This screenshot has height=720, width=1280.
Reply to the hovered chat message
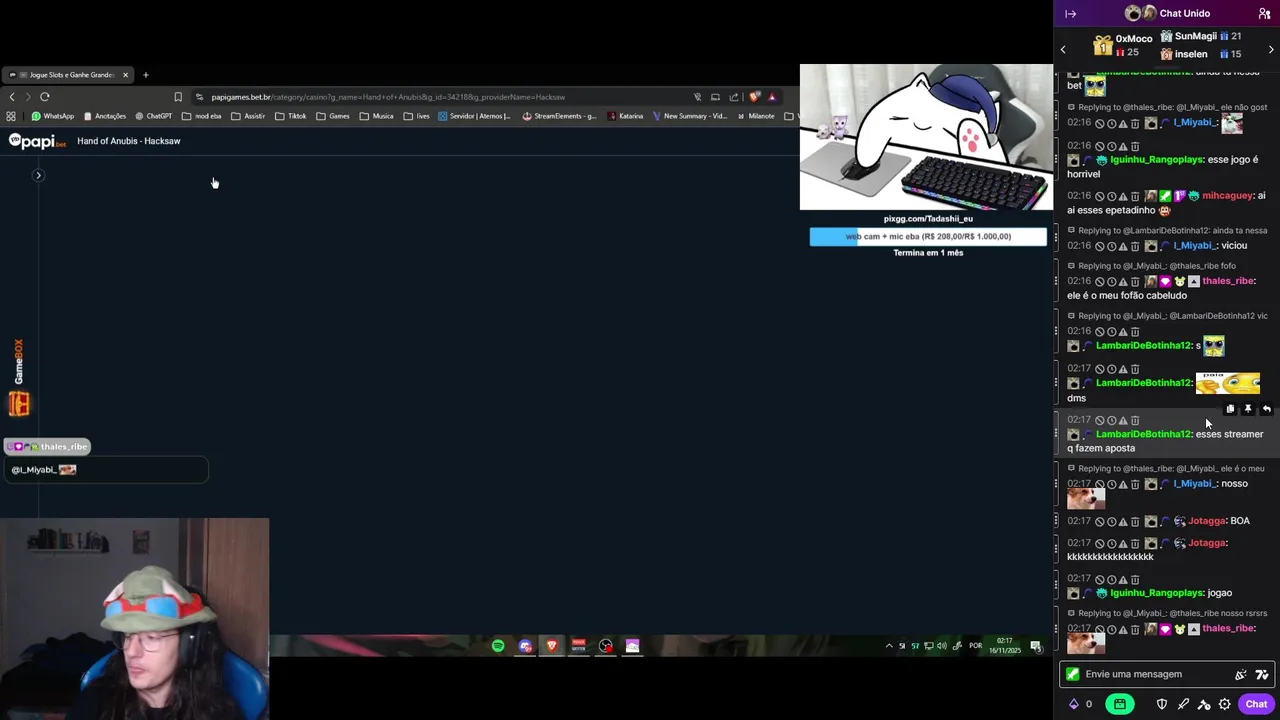point(1266,409)
